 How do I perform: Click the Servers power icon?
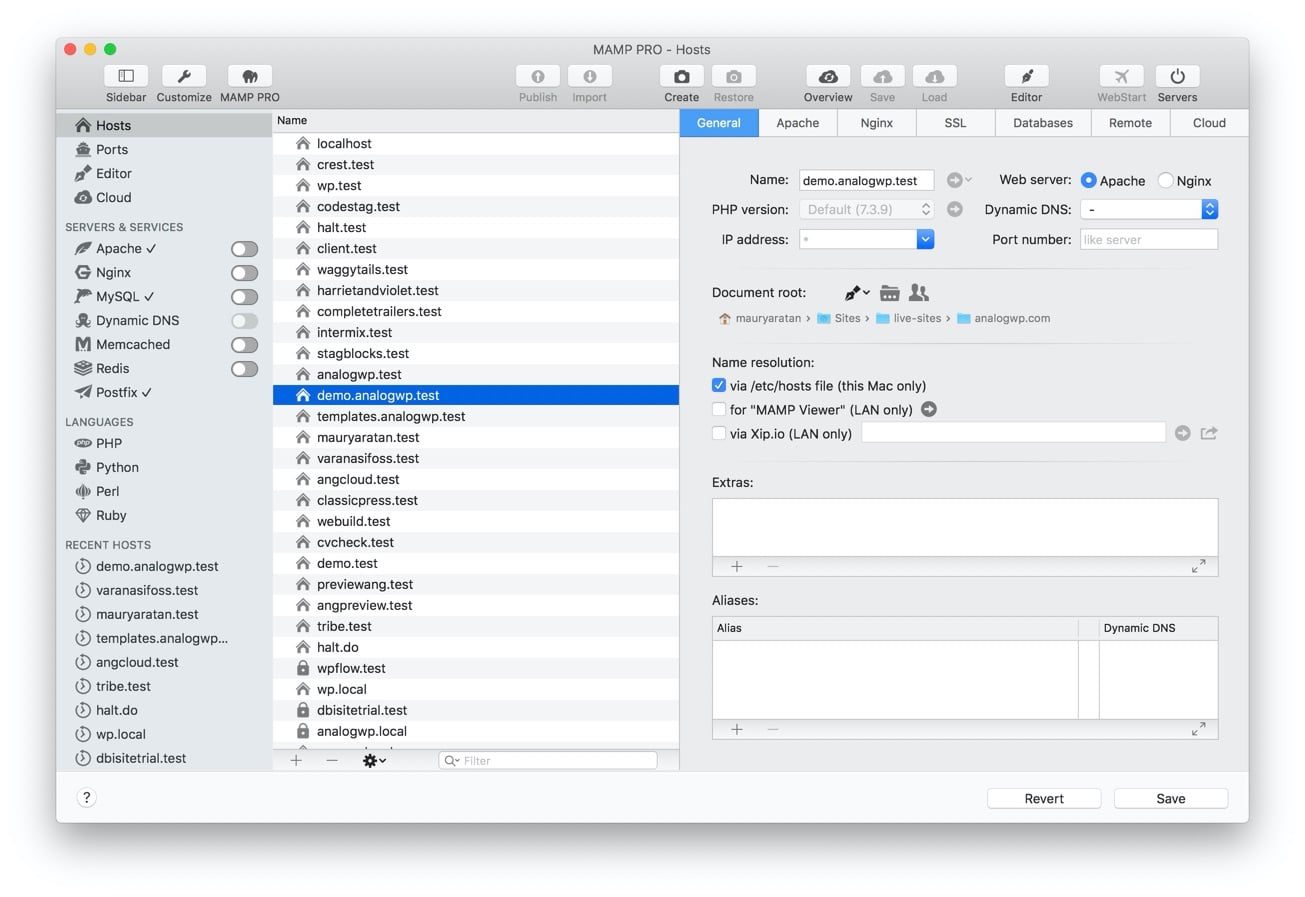click(x=1178, y=76)
